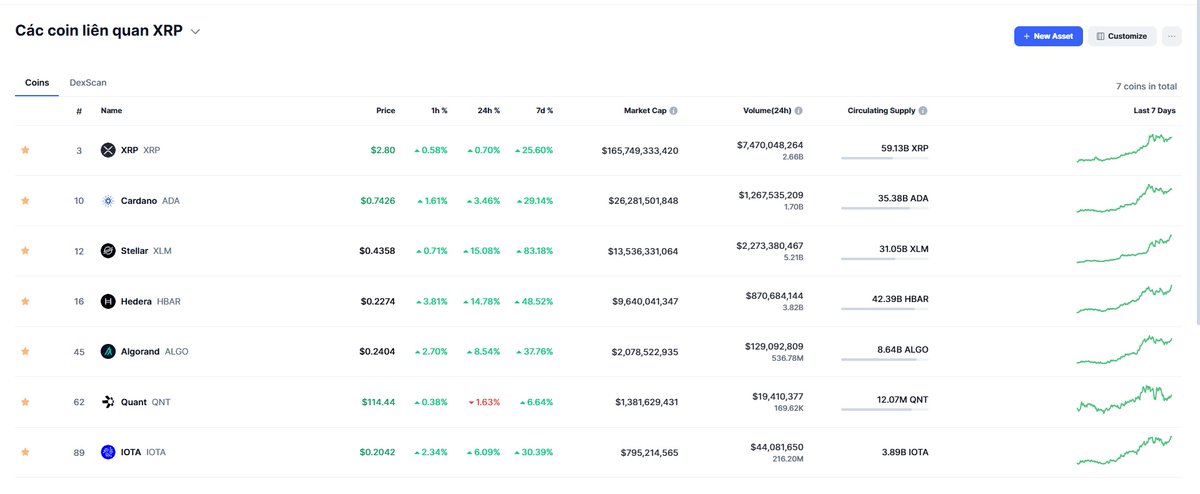Toggle the Hedera watchlist star

25,301
